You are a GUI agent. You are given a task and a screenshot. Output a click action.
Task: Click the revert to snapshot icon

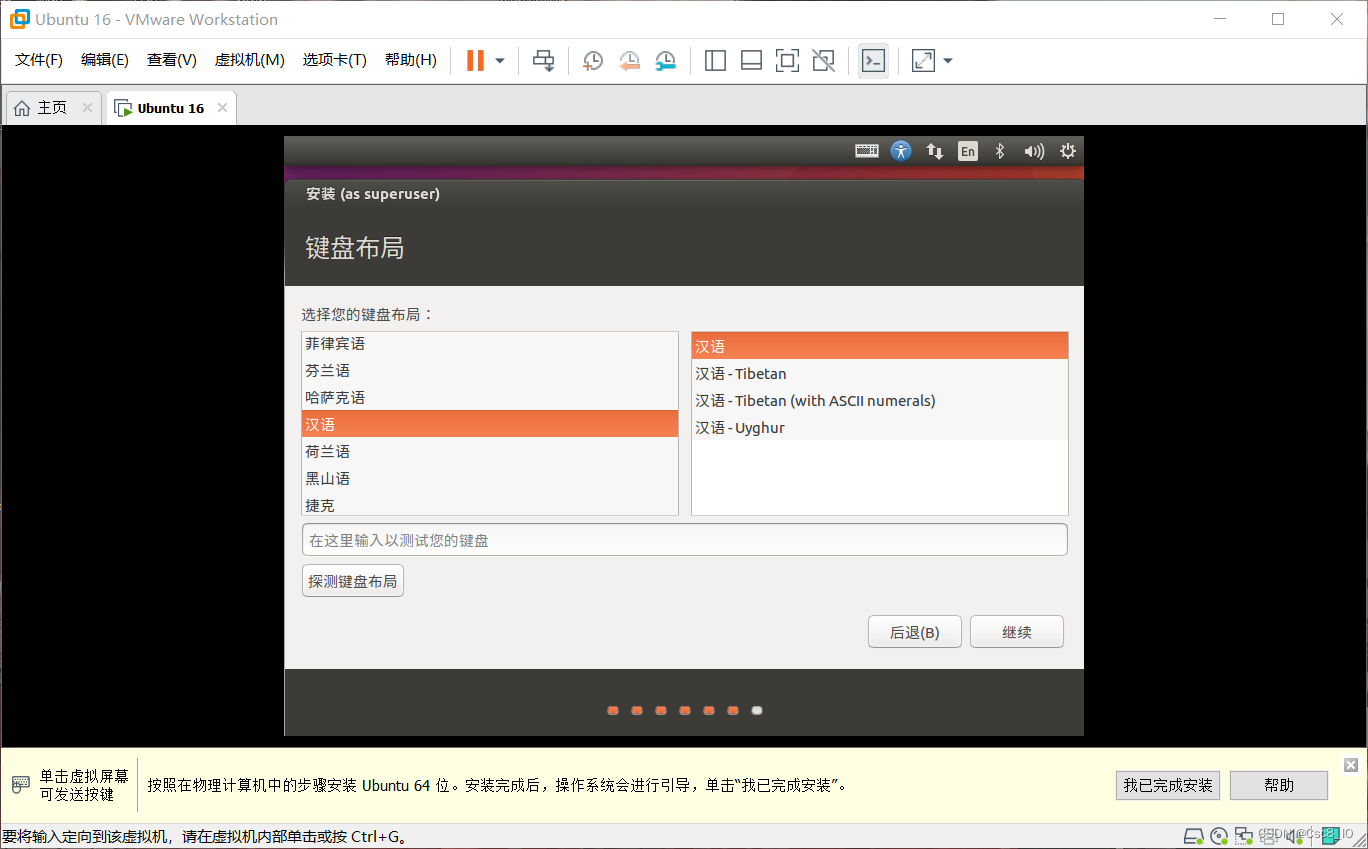[629, 61]
